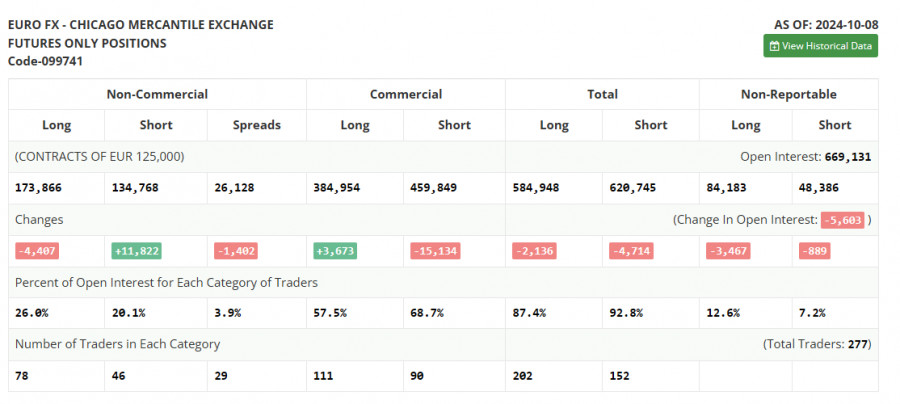The image size is (900, 404).
Task: Click the 87.4% percent value
Action: pos(529,313)
